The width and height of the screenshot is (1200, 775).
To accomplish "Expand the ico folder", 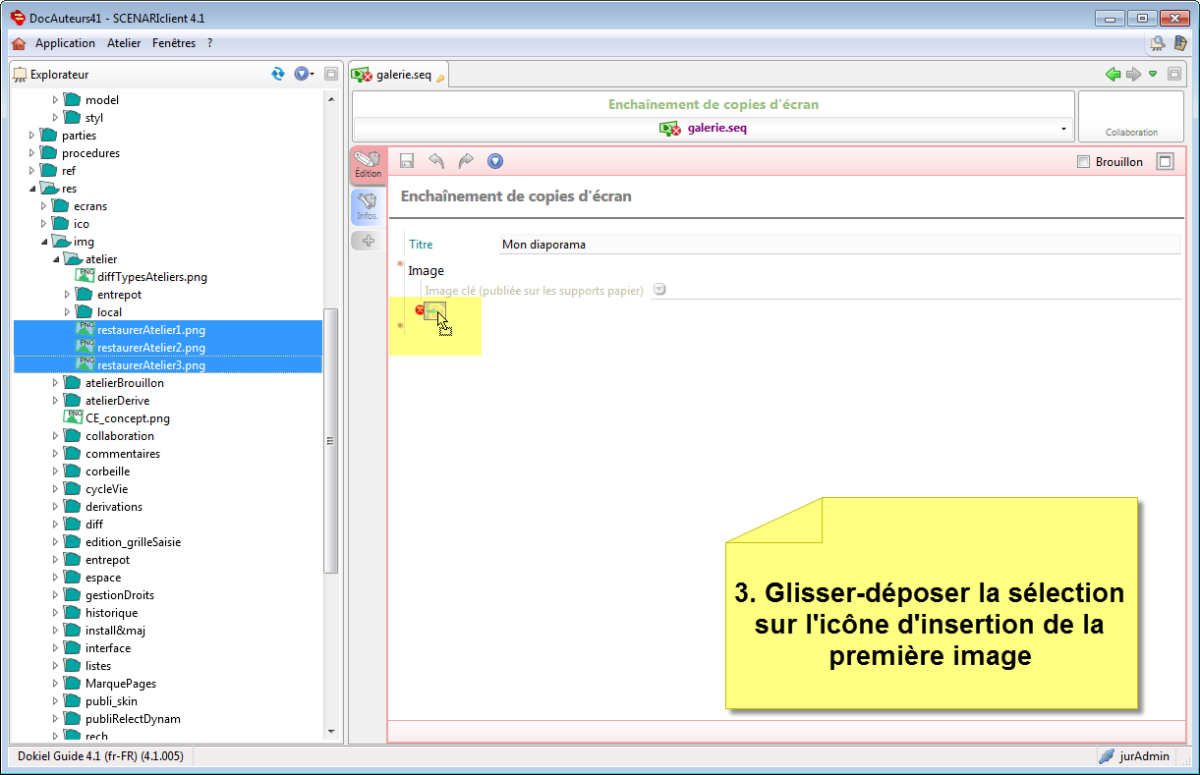I will 44,224.
